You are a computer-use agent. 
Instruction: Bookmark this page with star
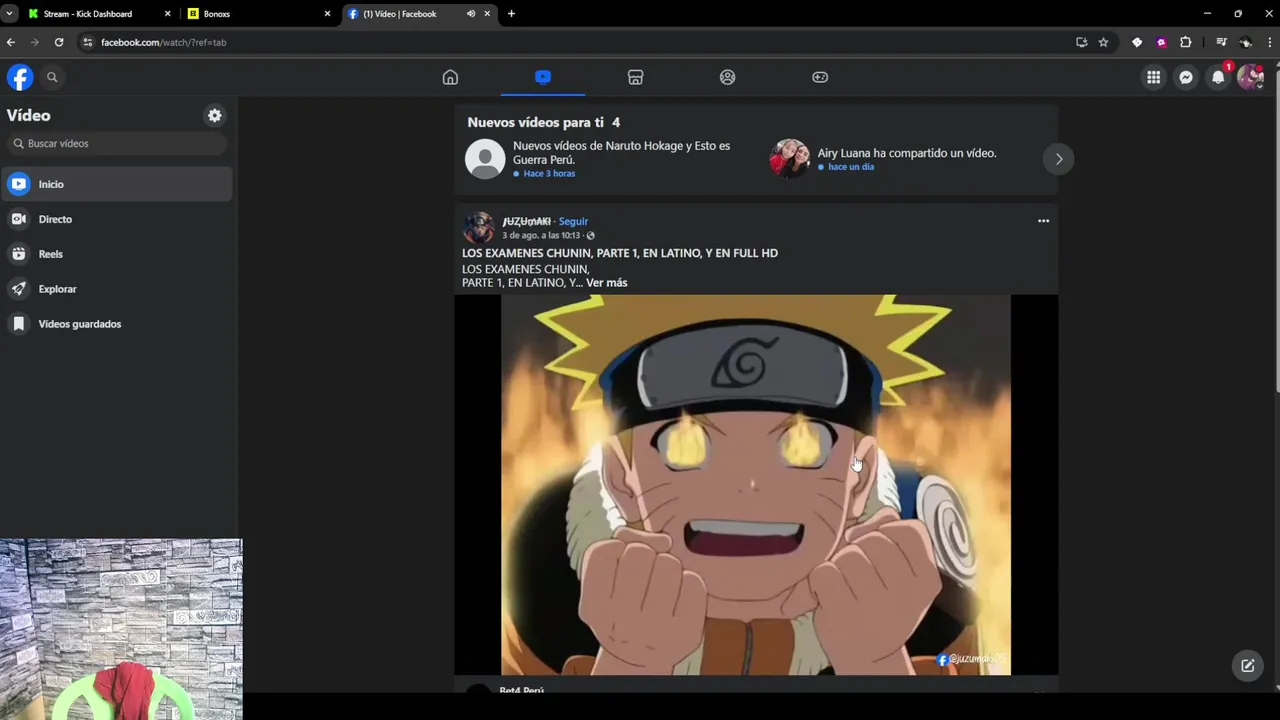tap(1103, 42)
